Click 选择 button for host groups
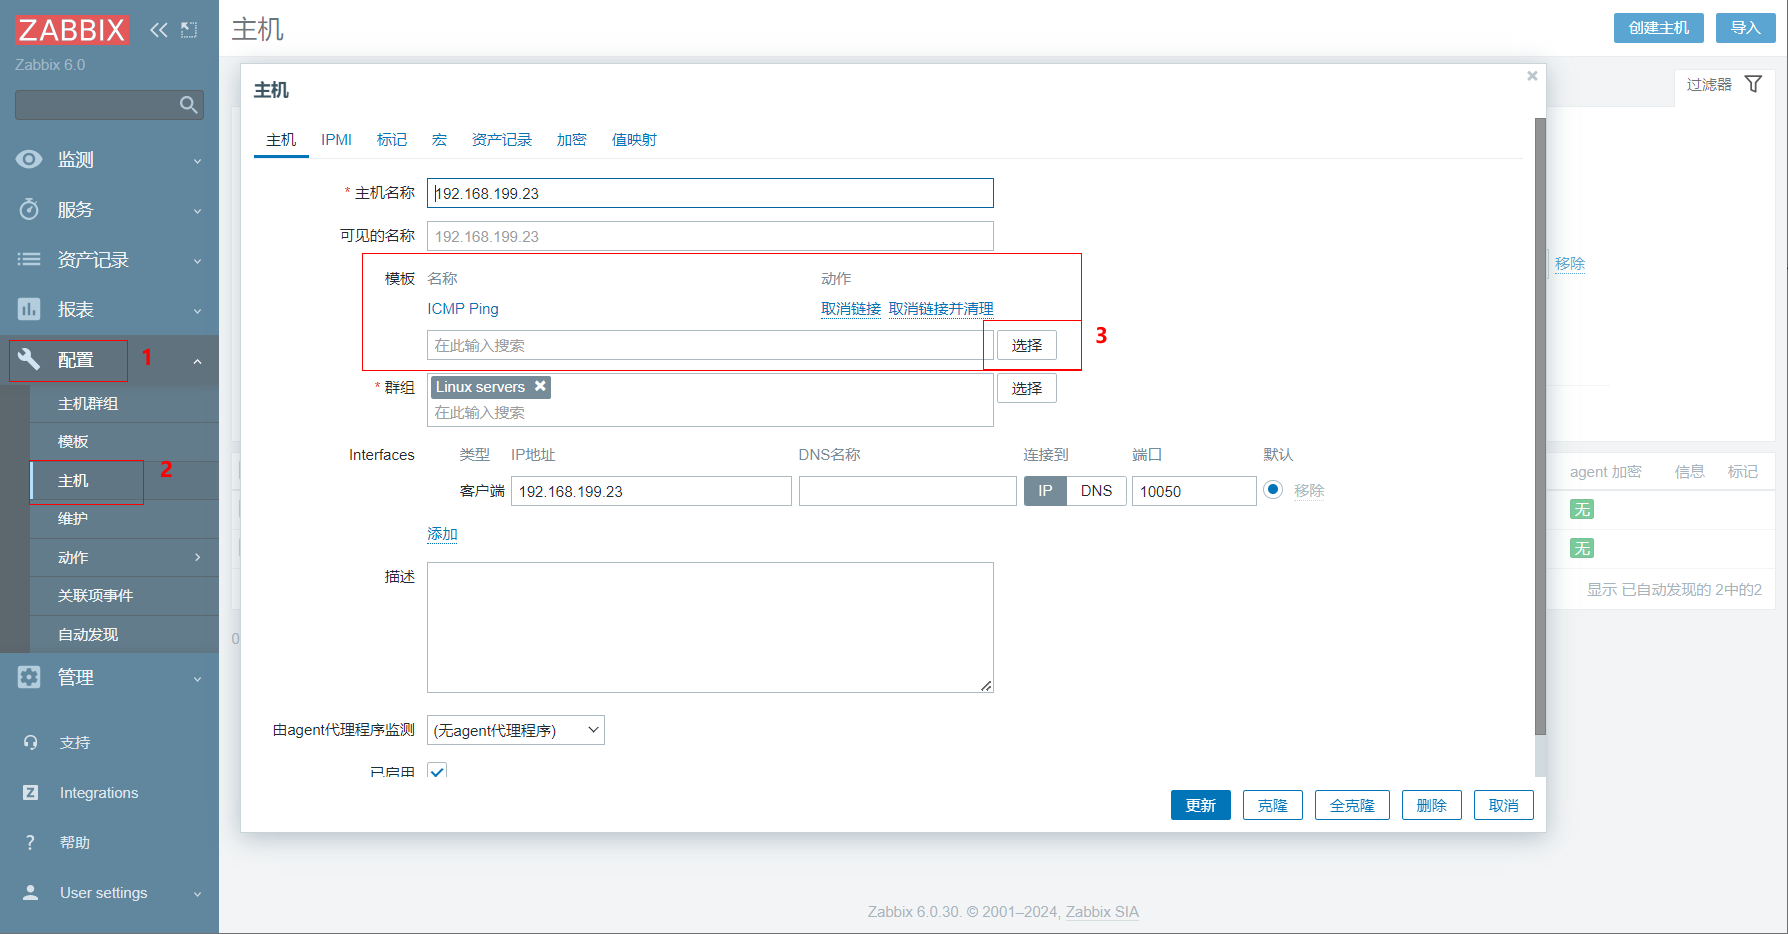Viewport: 1788px width, 934px height. (1027, 388)
